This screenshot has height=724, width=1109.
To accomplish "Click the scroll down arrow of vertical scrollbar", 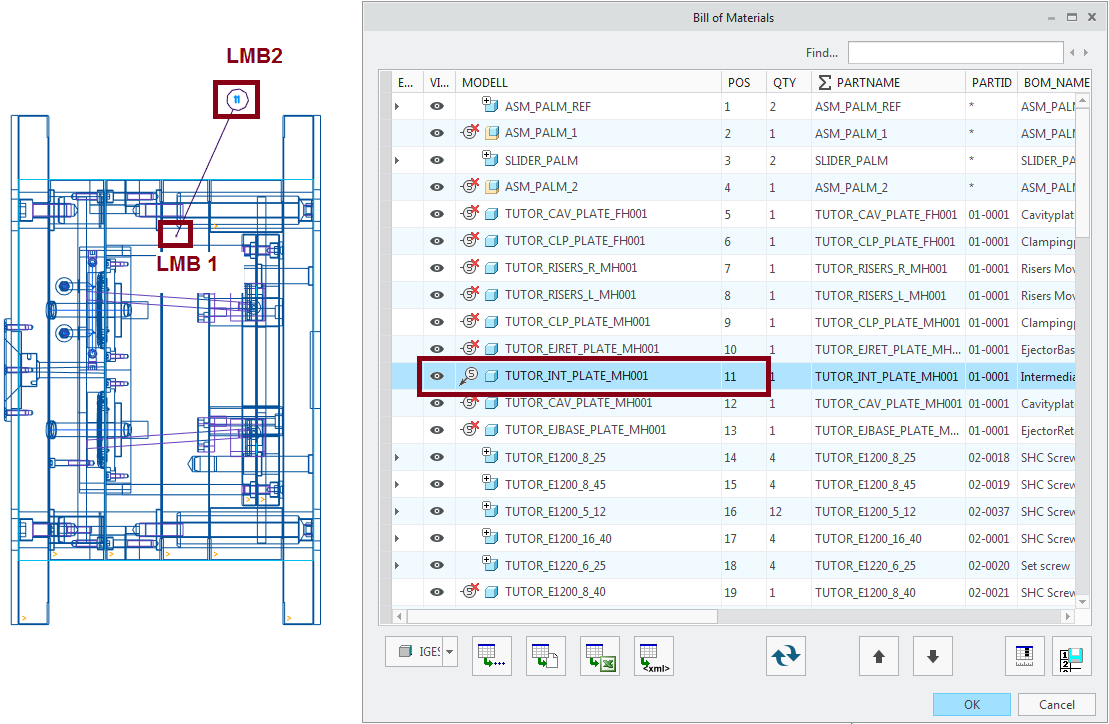I will pos(1082,602).
